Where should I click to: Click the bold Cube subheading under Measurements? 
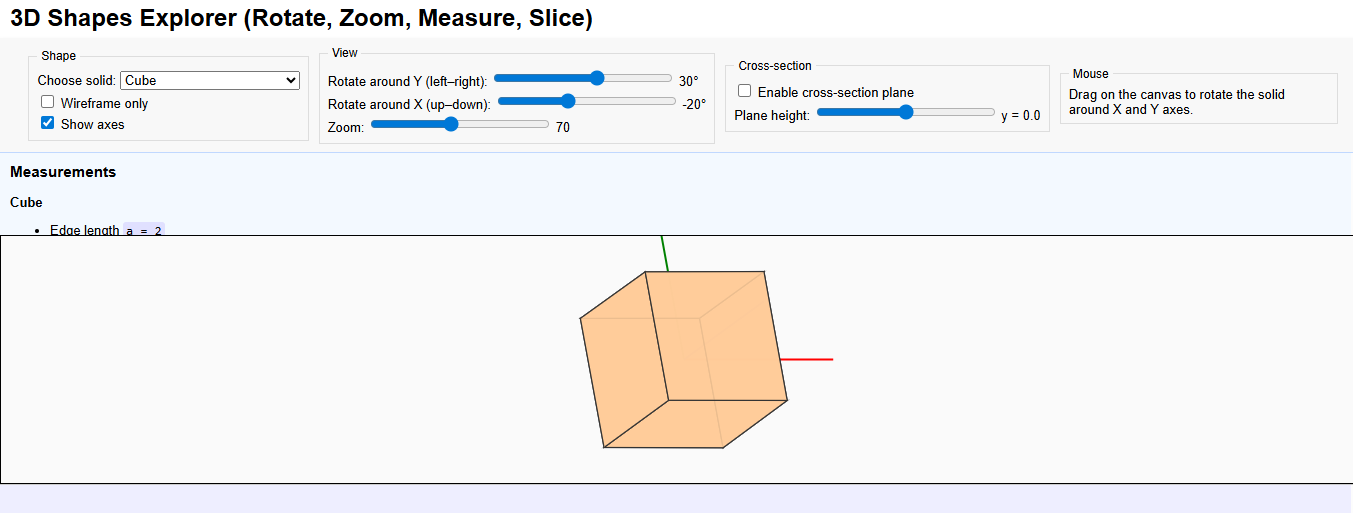tap(27, 202)
